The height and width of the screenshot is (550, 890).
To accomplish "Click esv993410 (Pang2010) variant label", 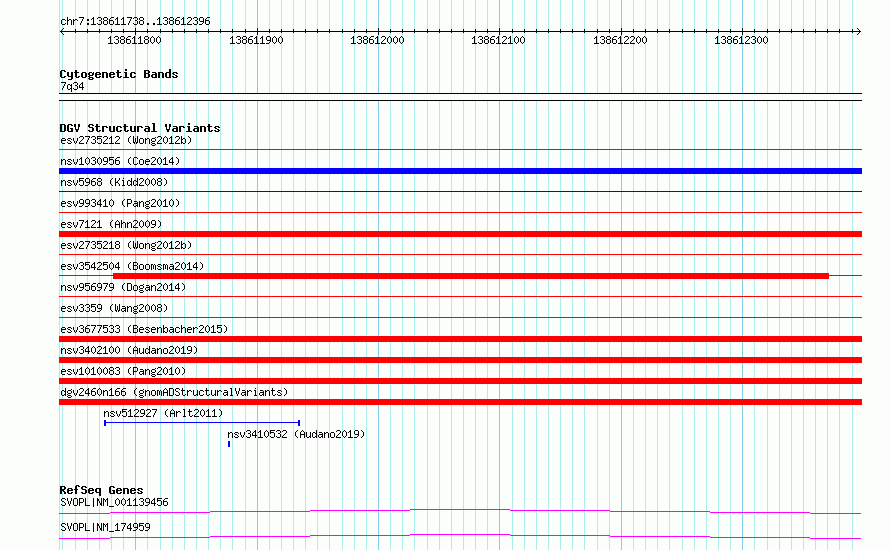I will (120, 203).
